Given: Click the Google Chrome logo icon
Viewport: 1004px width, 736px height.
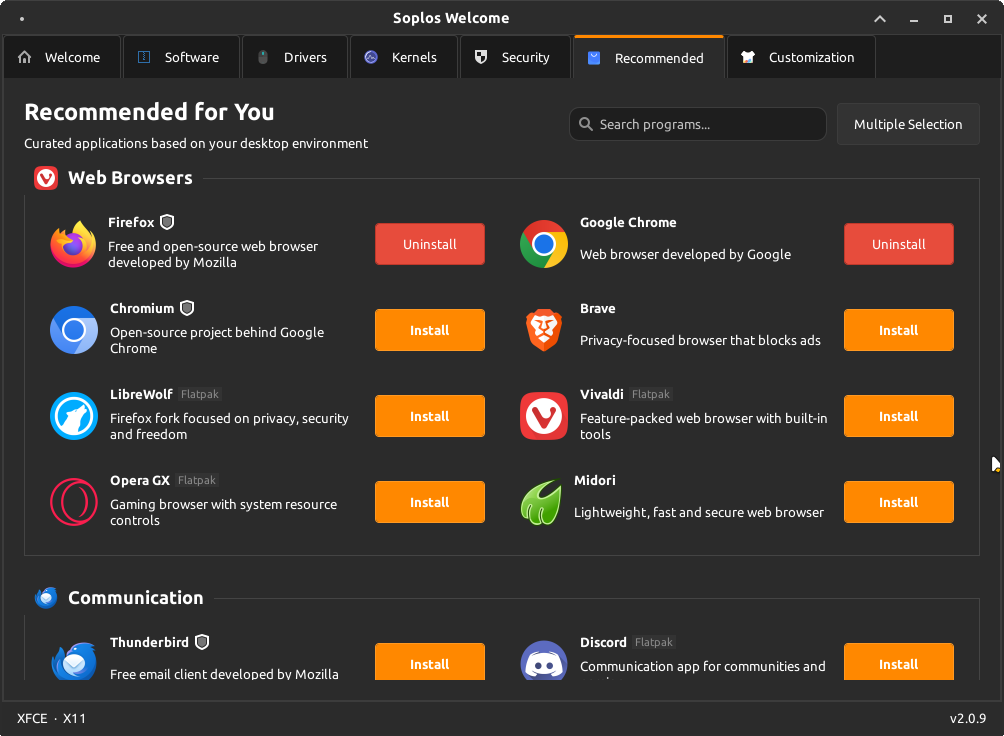Looking at the screenshot, I should tap(544, 244).
